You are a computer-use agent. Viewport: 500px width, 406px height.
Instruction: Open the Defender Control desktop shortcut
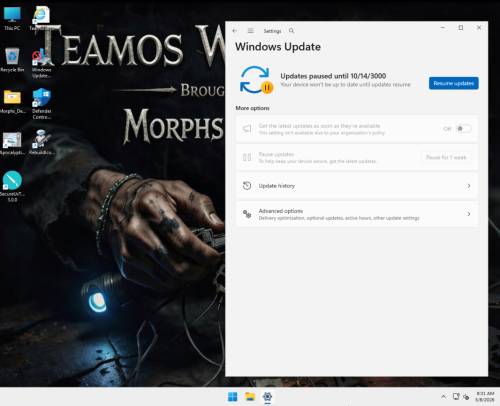point(41,104)
